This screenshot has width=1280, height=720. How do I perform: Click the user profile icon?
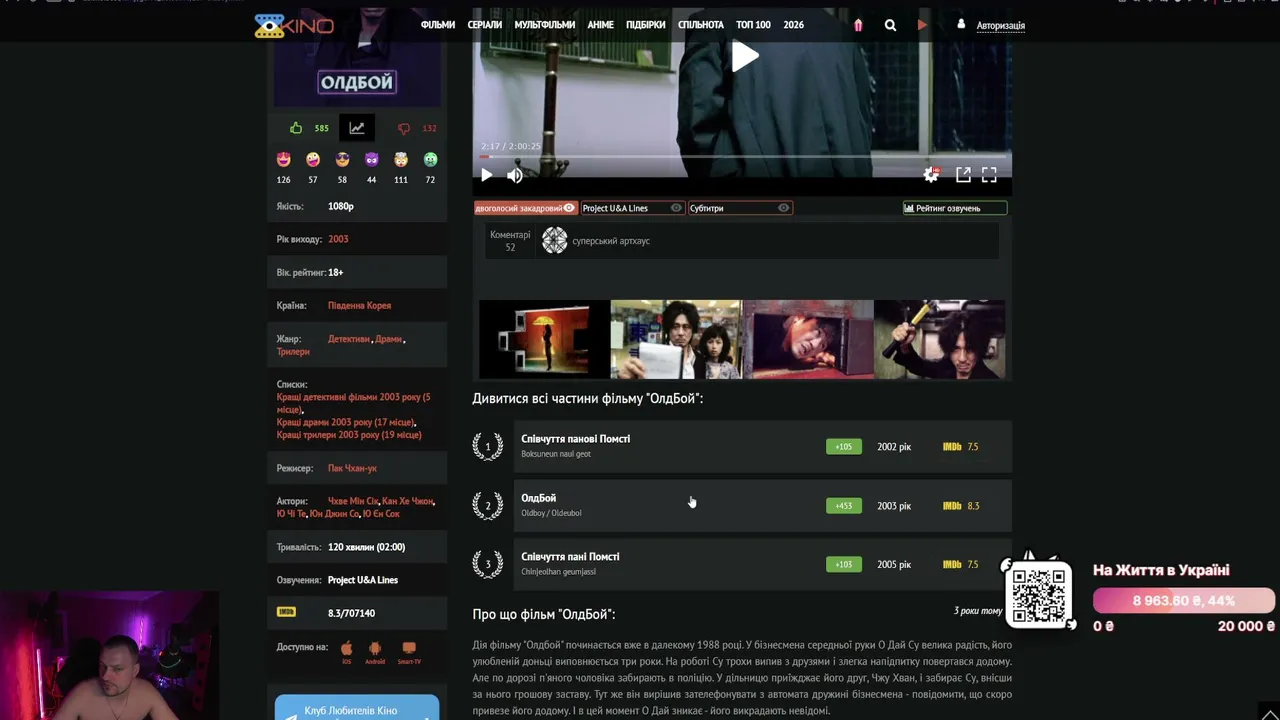pos(961,24)
